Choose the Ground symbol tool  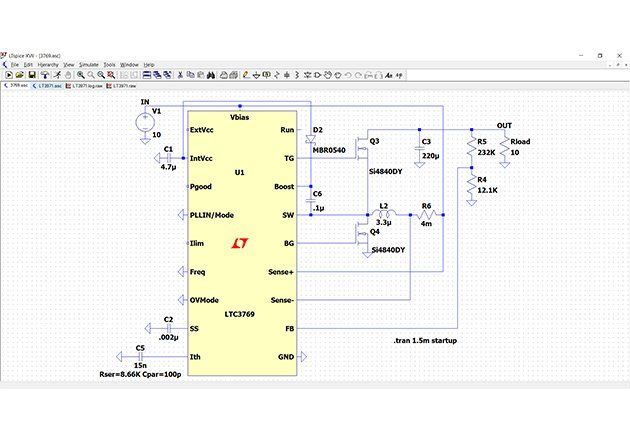pos(256,74)
